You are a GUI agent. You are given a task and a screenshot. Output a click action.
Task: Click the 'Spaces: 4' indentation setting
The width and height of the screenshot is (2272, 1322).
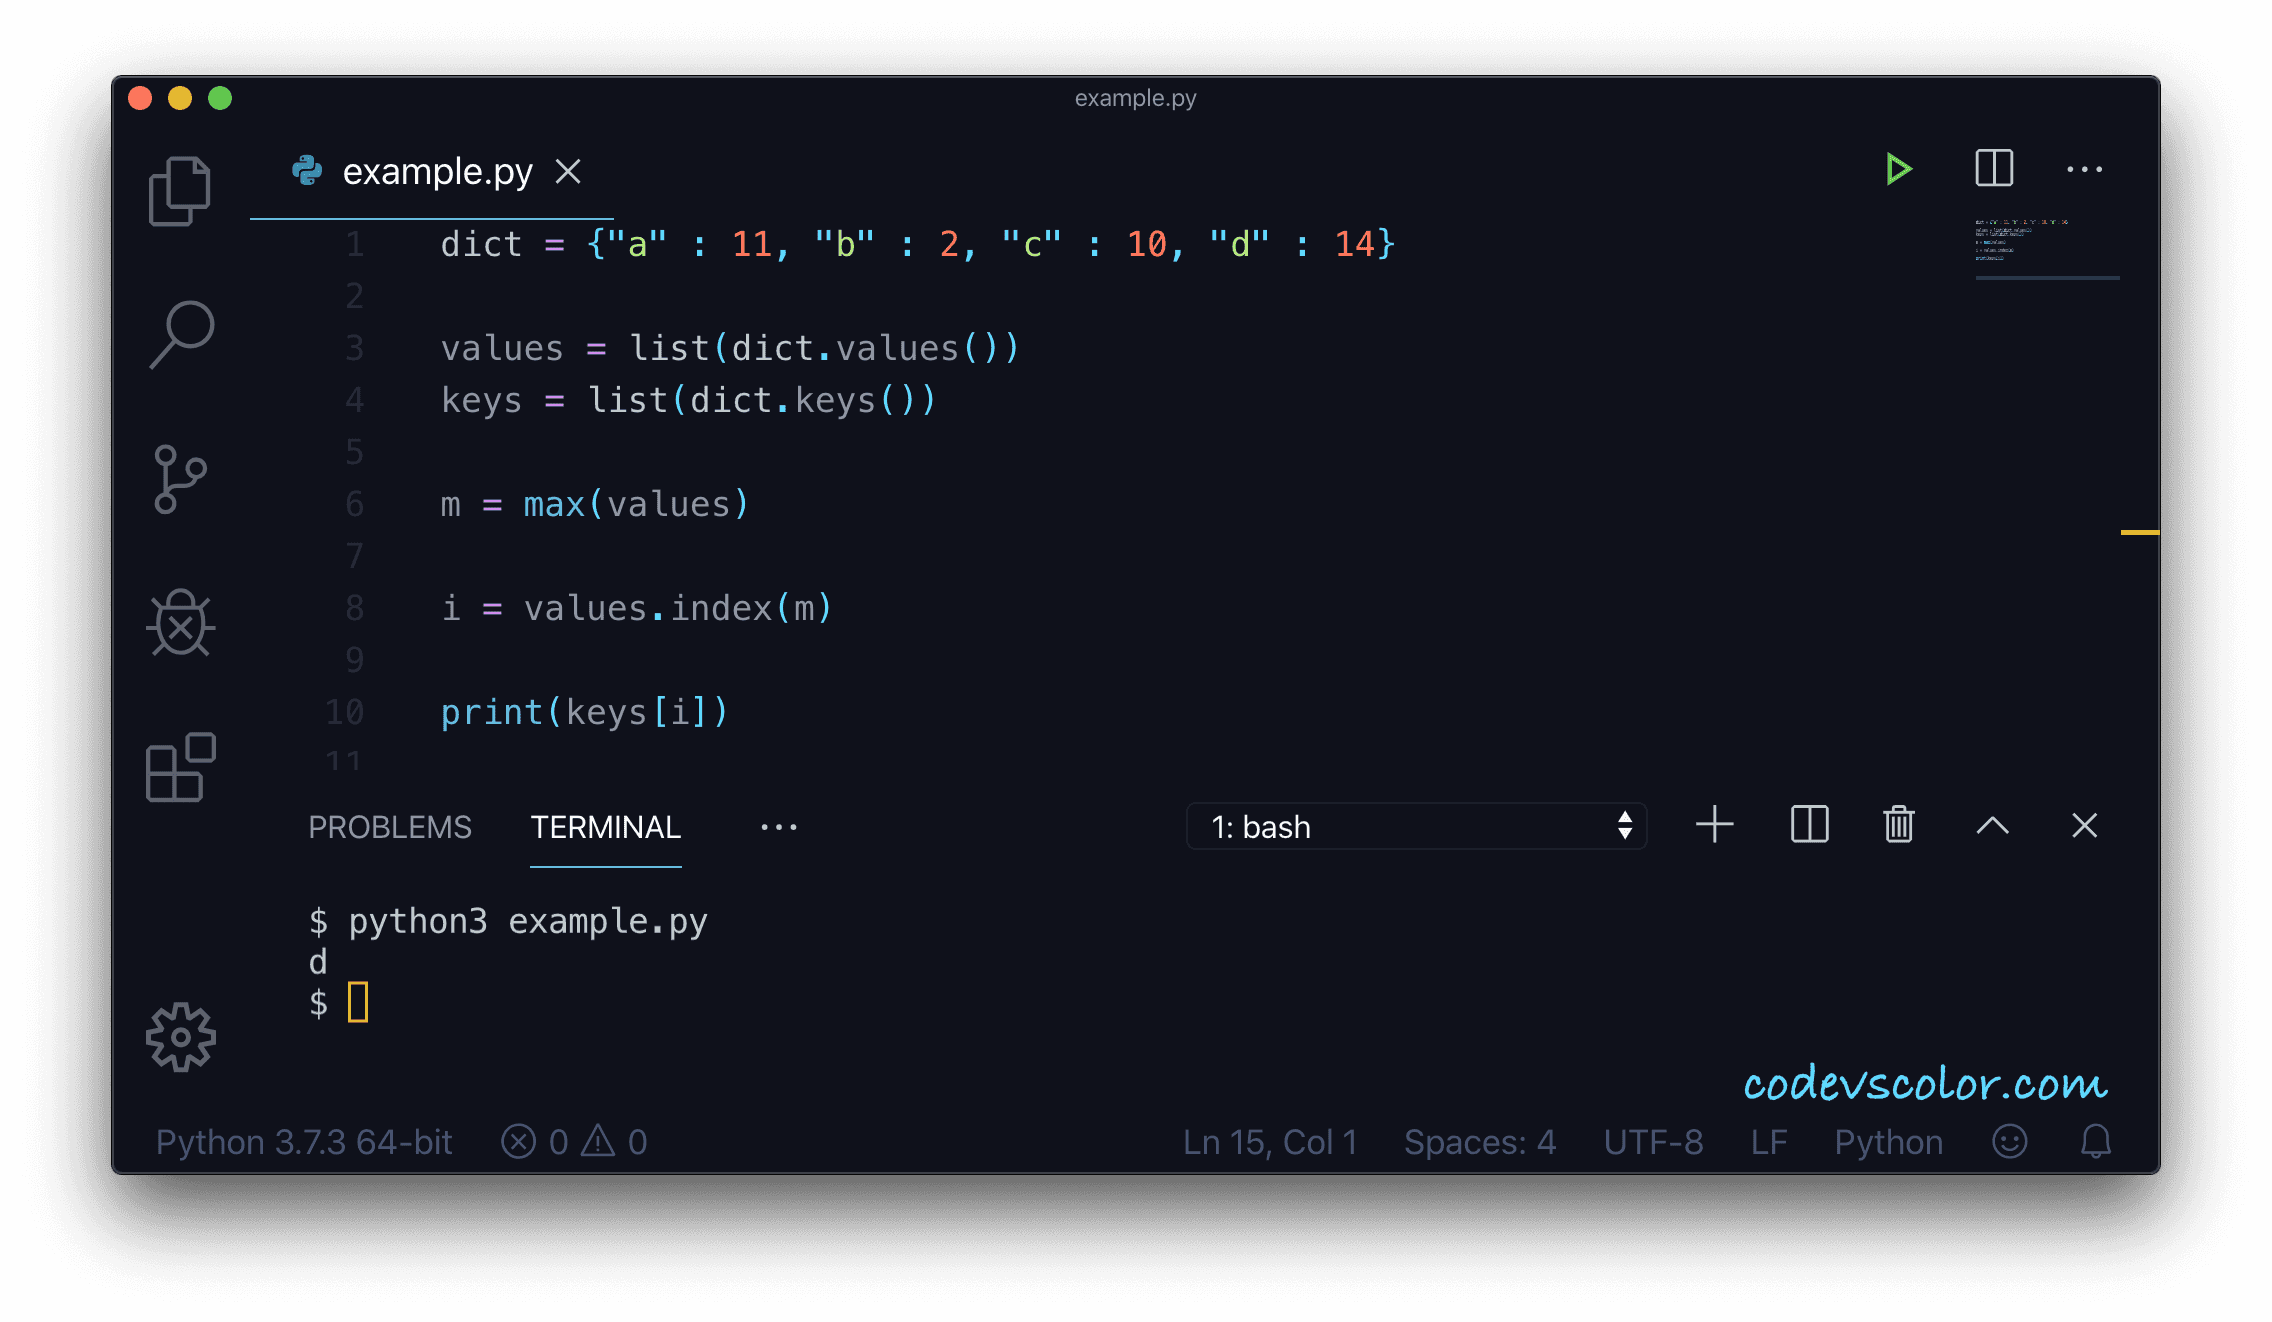(1479, 1142)
